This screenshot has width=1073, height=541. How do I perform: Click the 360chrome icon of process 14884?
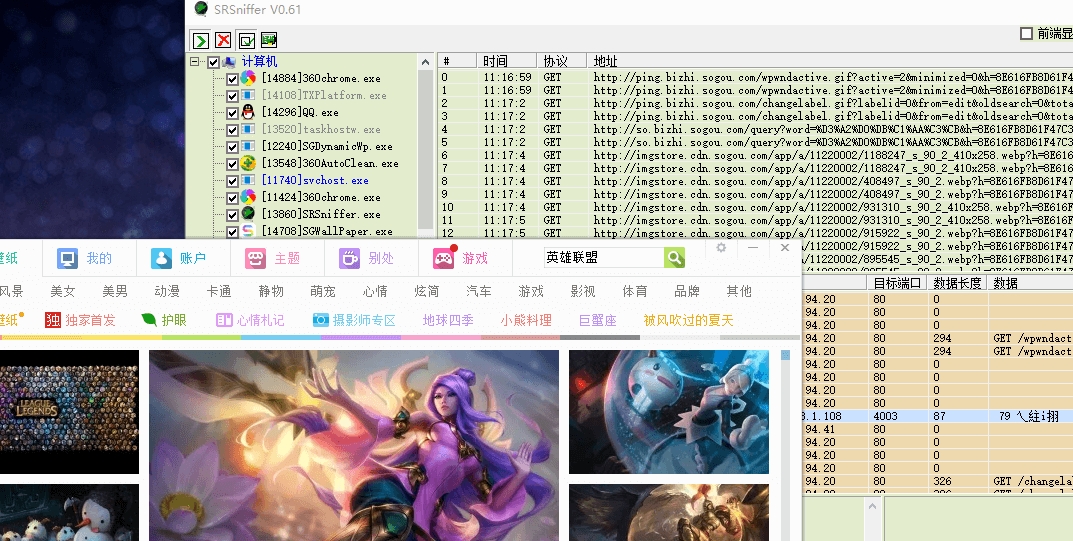coord(248,78)
